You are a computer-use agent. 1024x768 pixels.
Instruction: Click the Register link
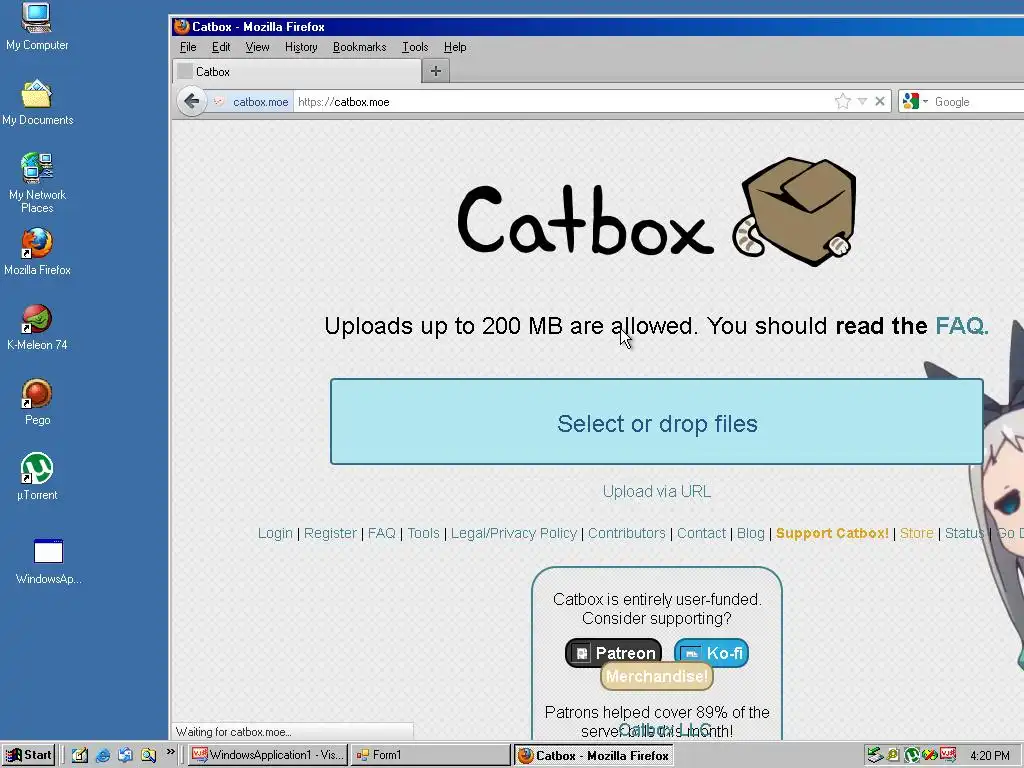click(330, 533)
